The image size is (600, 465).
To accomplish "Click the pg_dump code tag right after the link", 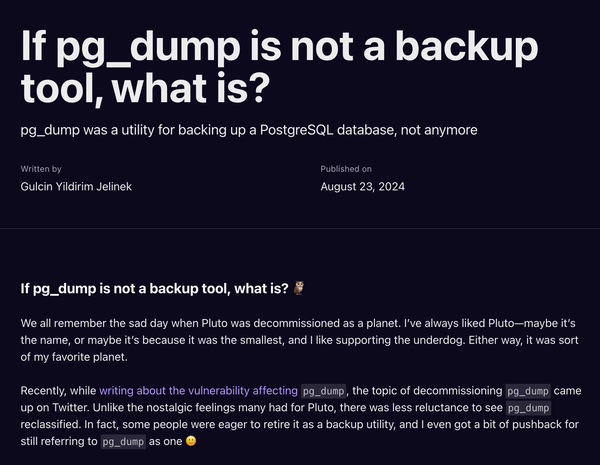I will pyautogui.click(x=324, y=390).
